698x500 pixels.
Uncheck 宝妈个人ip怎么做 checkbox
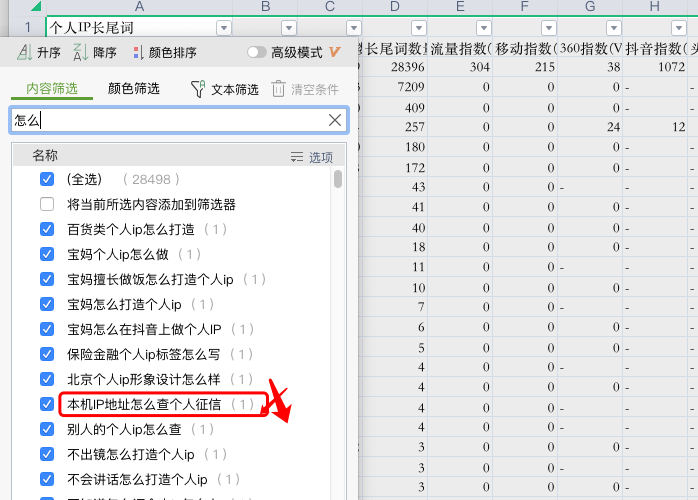point(46,254)
